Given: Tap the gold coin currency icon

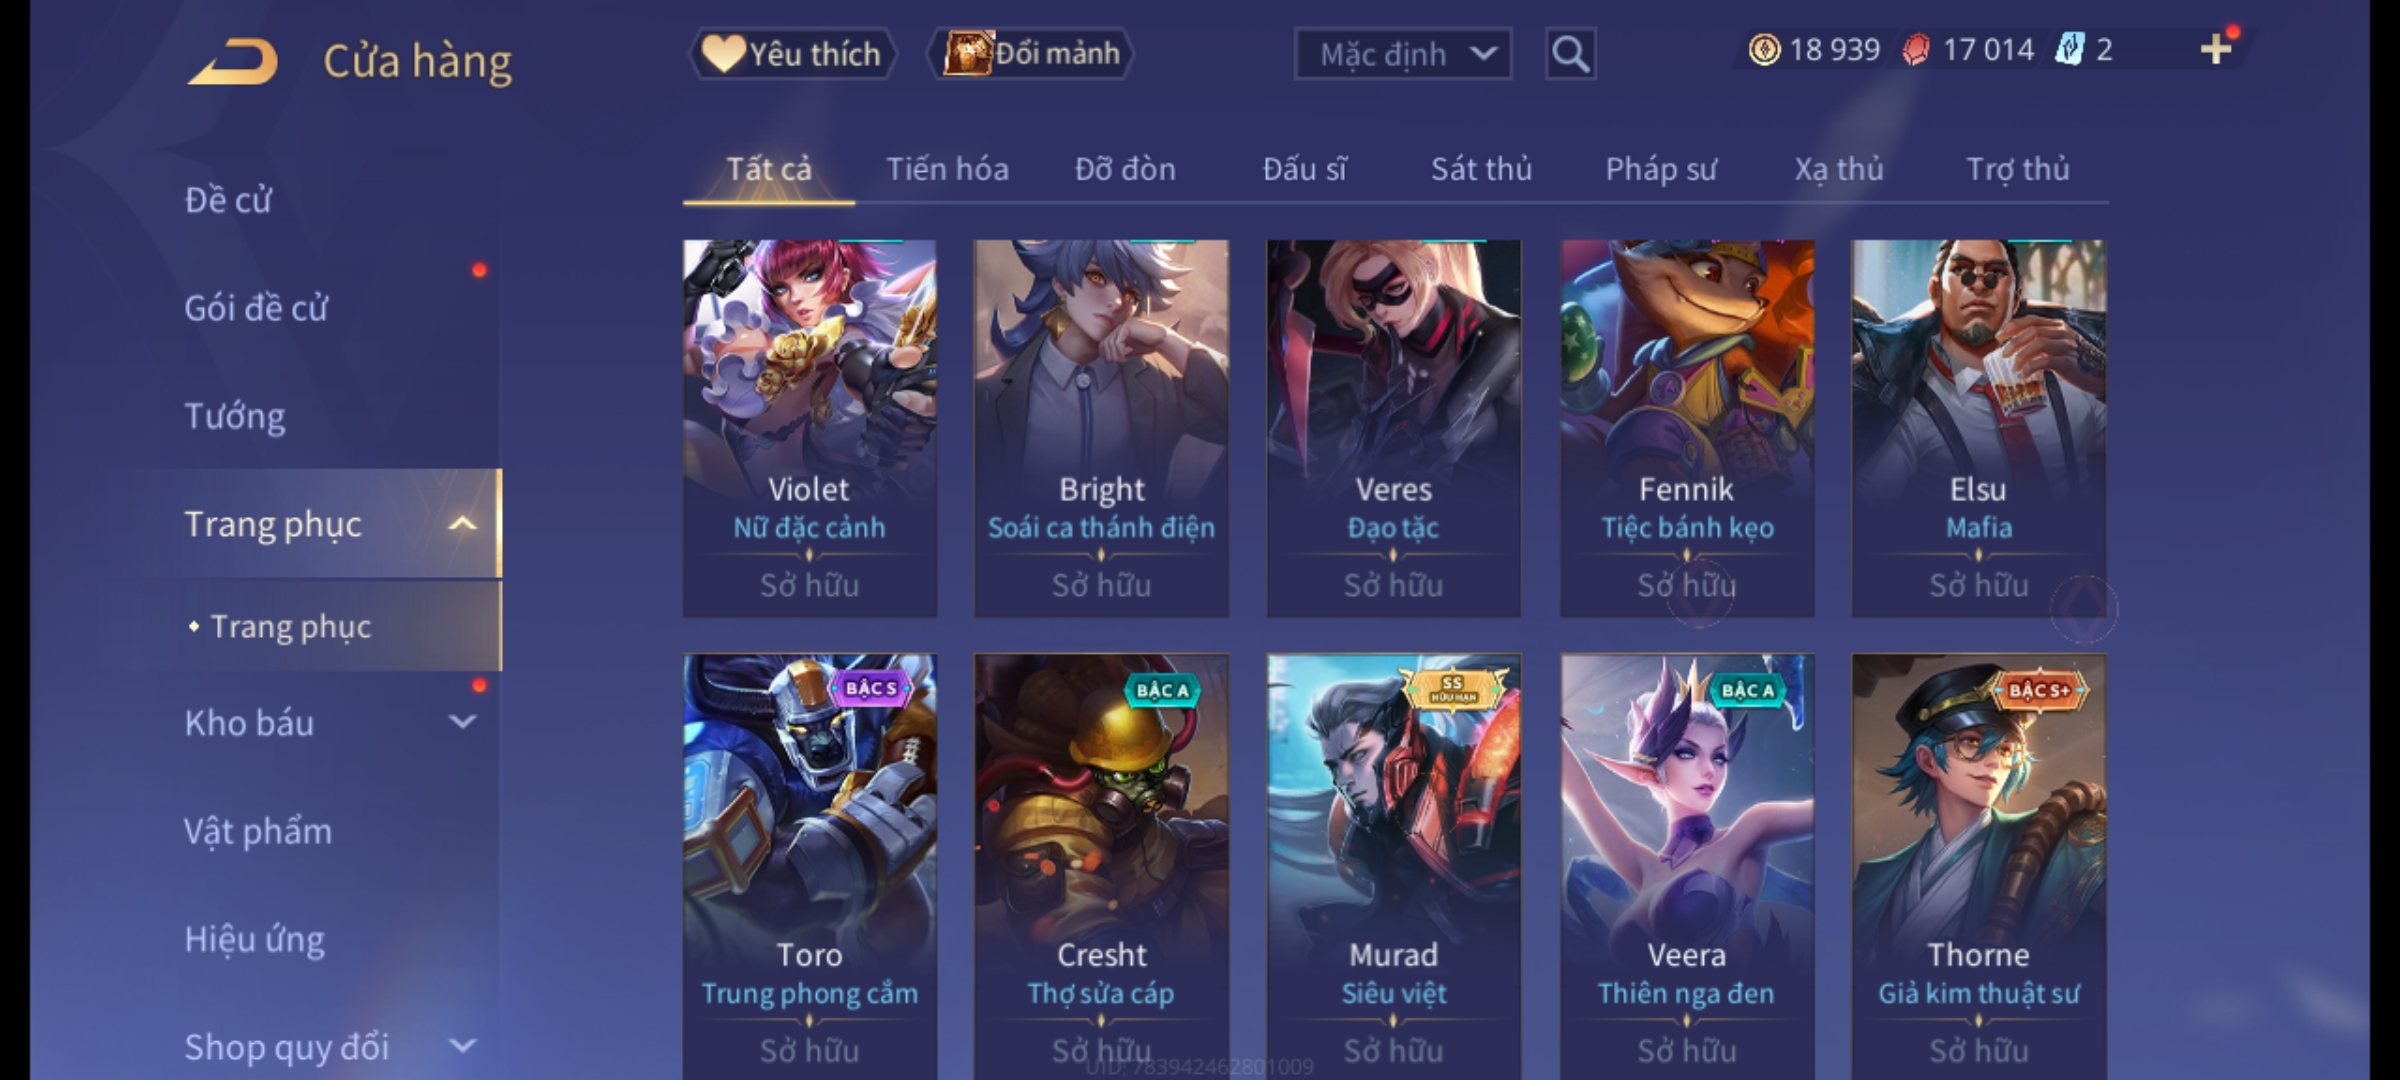Looking at the screenshot, I should (x=1764, y=50).
